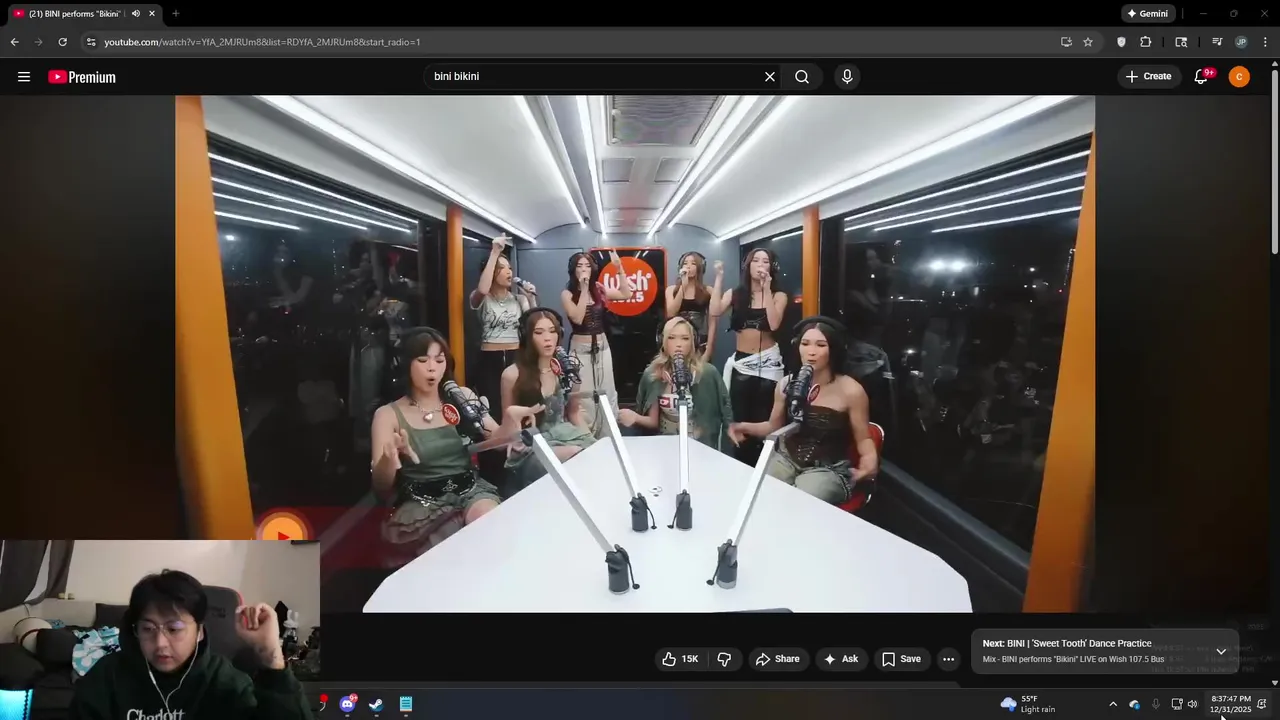Image resolution: width=1280 pixels, height=720 pixels.
Task: Dislike this video
Action: (724, 659)
